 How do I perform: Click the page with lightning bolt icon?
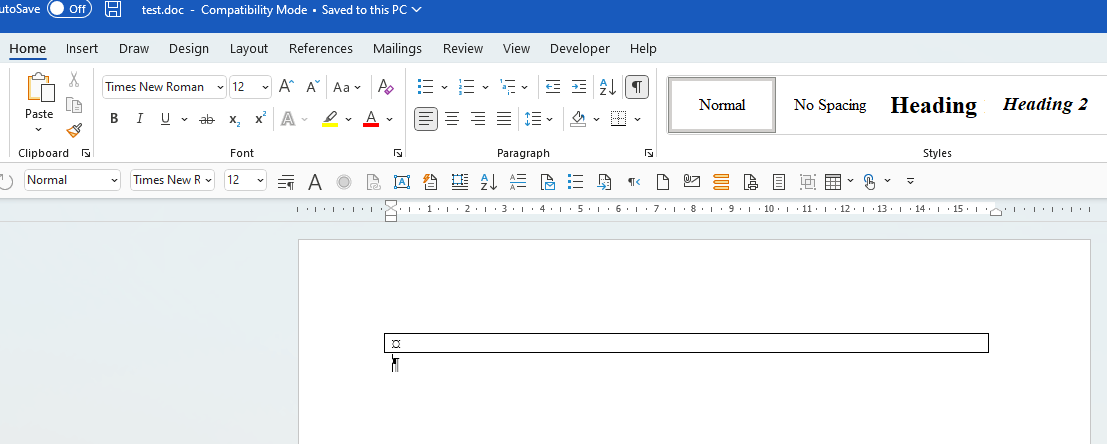click(x=430, y=182)
